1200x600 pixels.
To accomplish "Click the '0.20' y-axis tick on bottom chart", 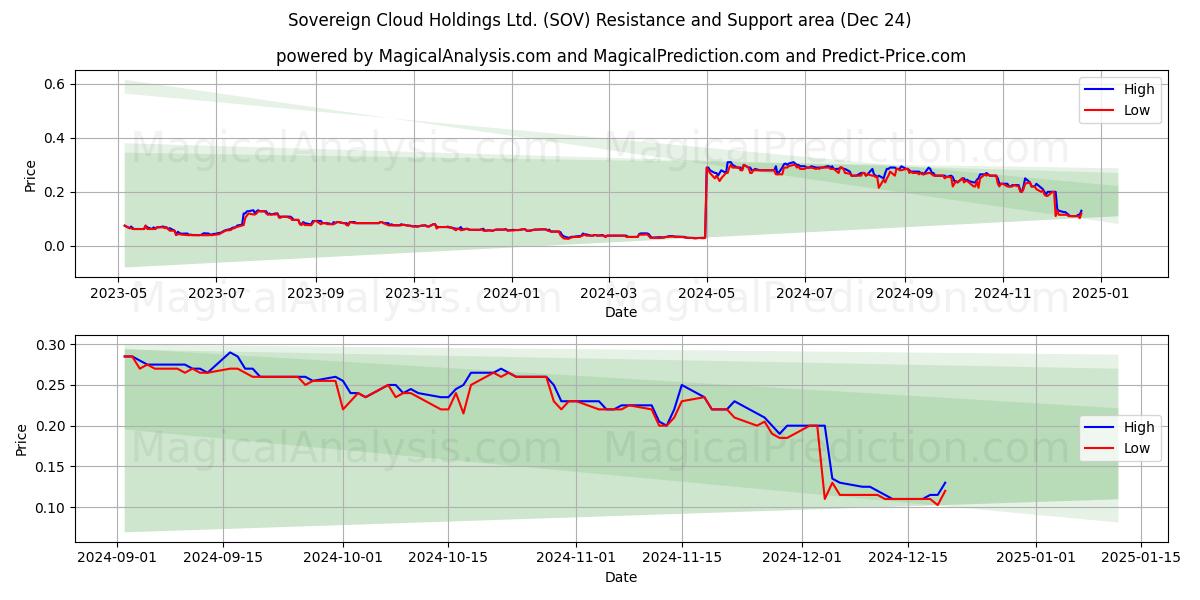I will coord(49,426).
